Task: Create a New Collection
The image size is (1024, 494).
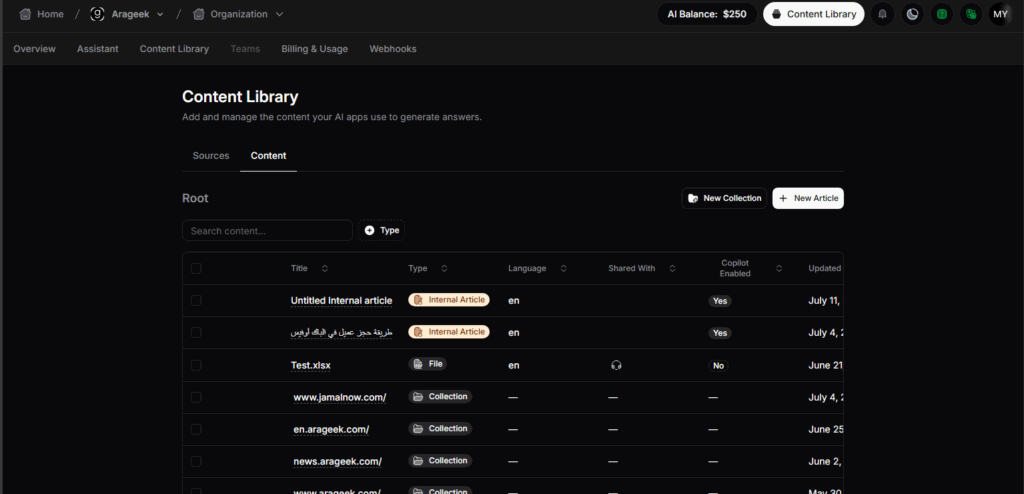Action: pos(724,198)
